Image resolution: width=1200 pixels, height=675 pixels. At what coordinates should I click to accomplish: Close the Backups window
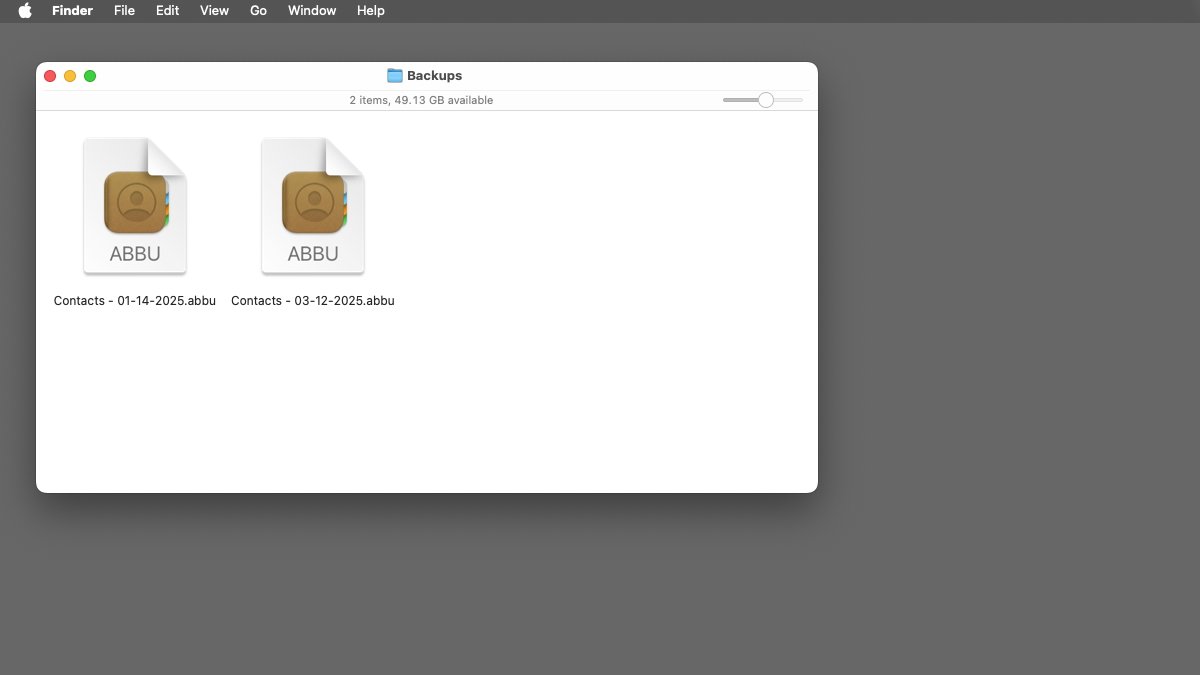pyautogui.click(x=50, y=76)
